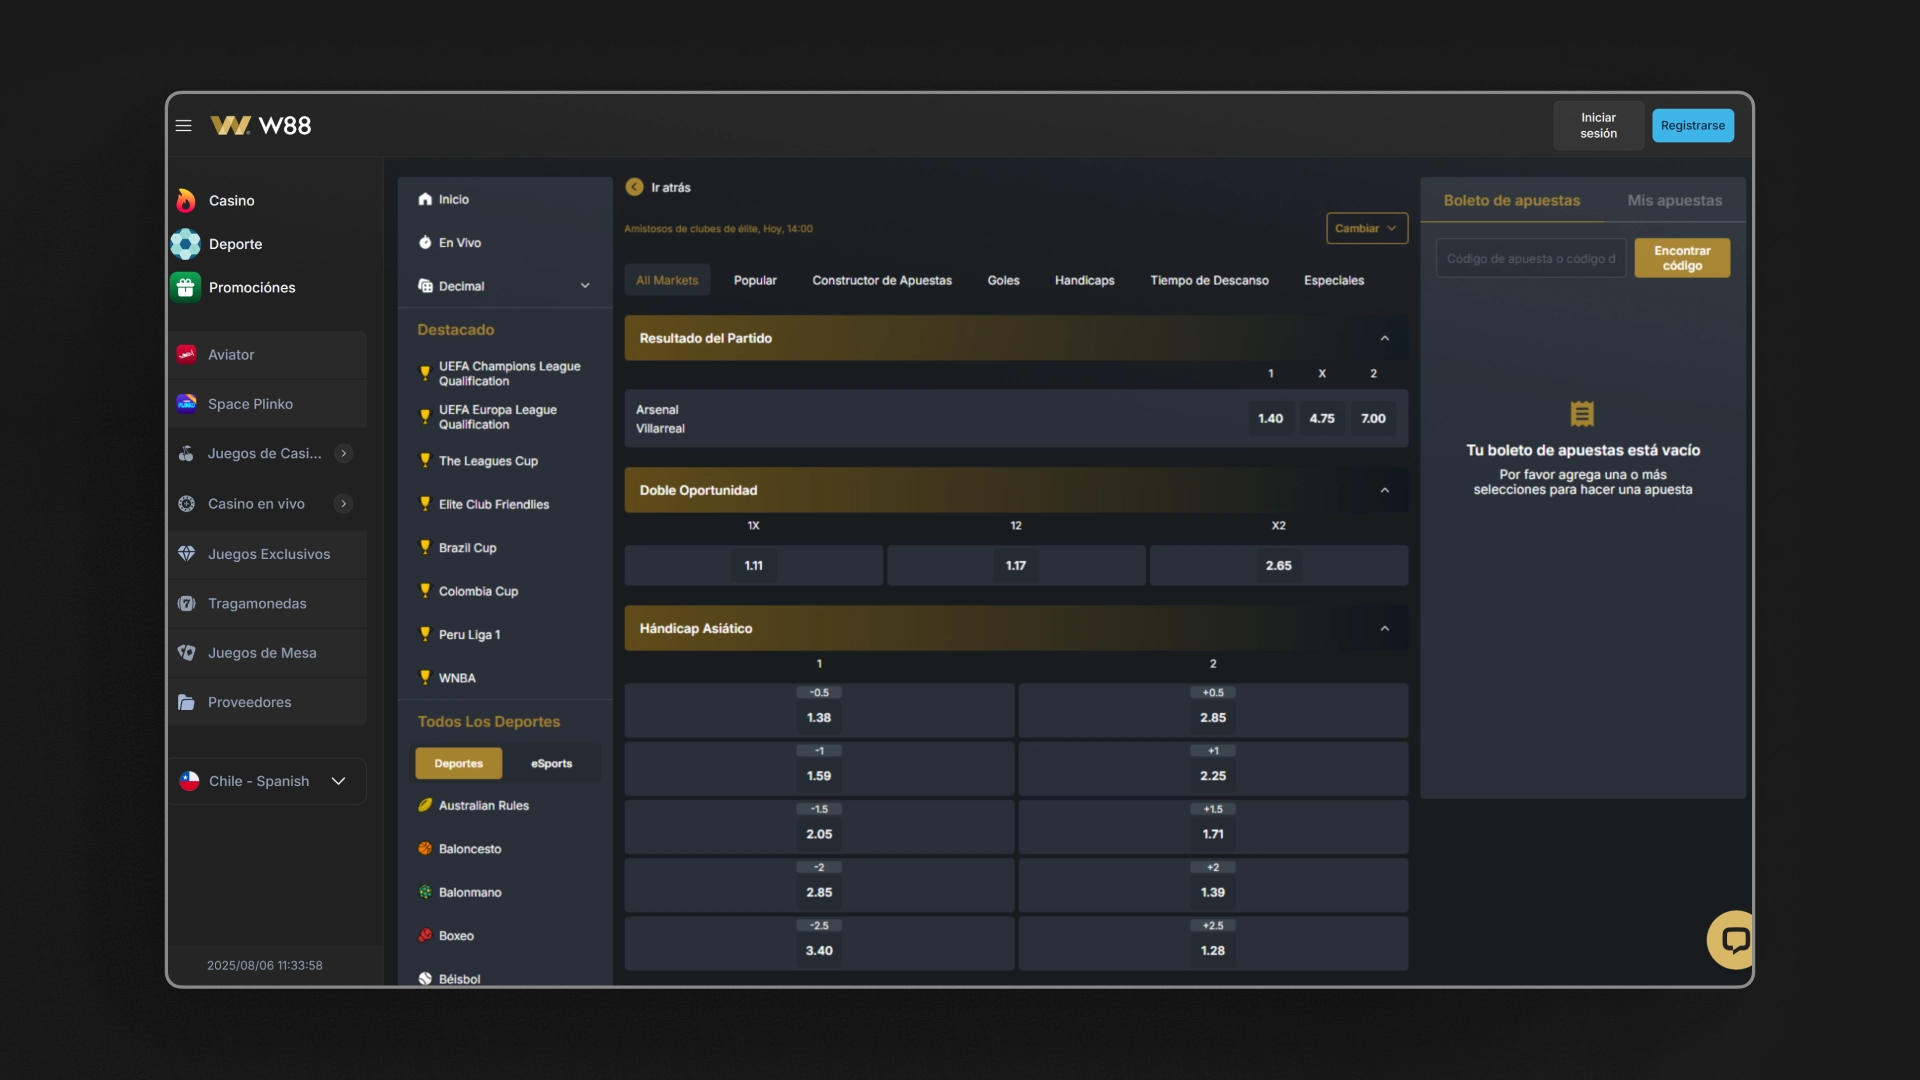This screenshot has height=1080, width=1920.
Task: Collapse the Hándicap Asiático section
Action: click(1385, 629)
